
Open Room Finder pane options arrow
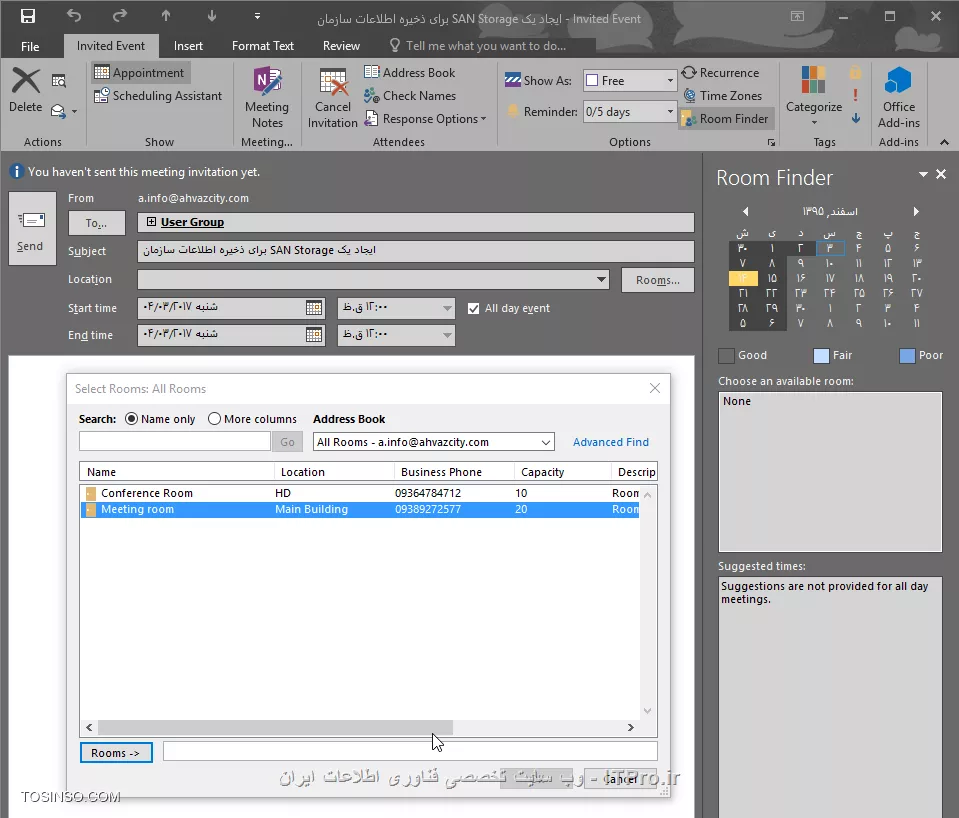923,174
